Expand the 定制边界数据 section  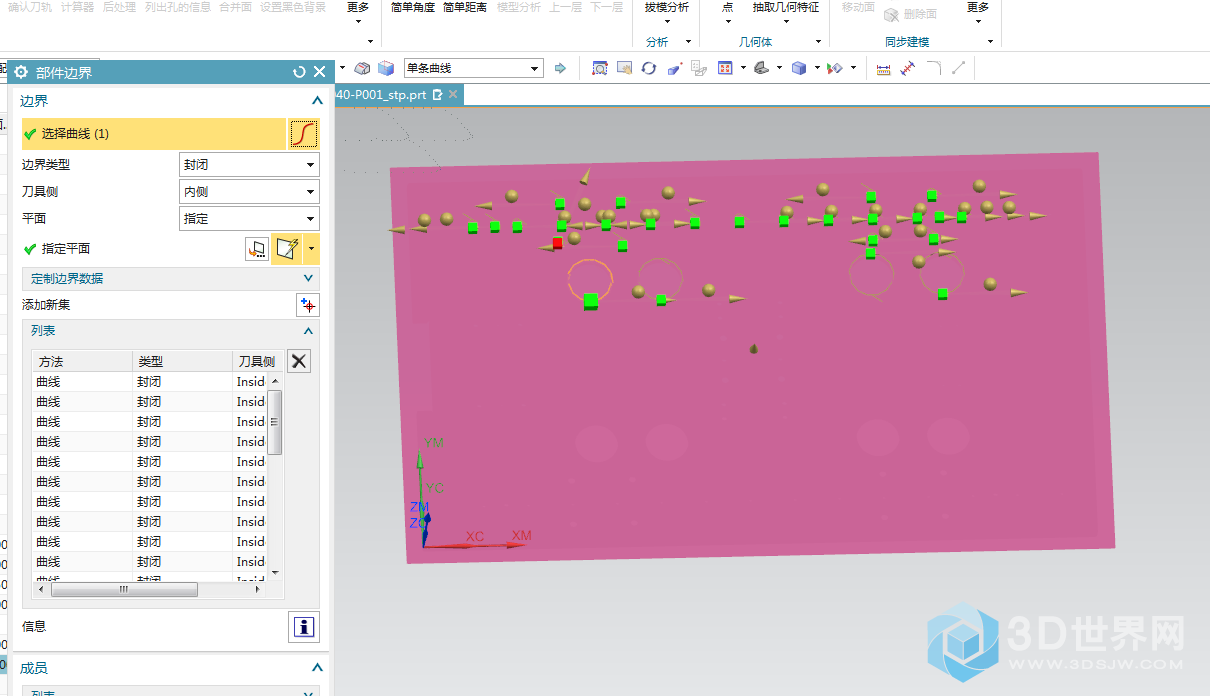[171, 279]
